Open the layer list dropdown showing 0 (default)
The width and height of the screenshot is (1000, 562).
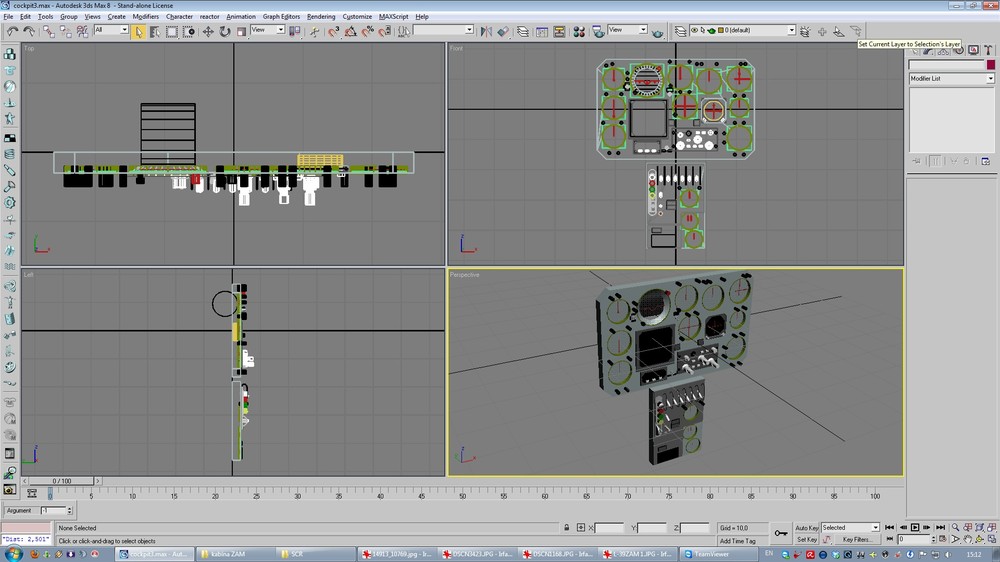pos(790,31)
